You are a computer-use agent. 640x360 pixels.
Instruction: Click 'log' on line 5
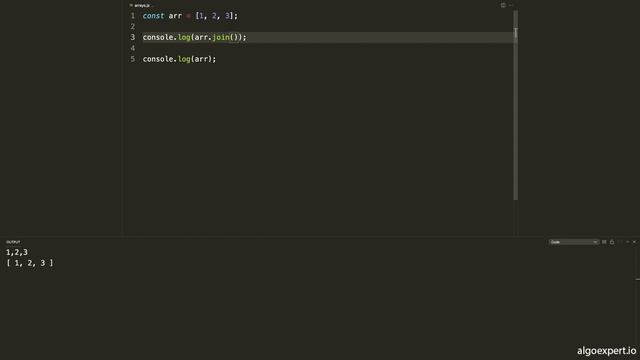[x=184, y=59]
